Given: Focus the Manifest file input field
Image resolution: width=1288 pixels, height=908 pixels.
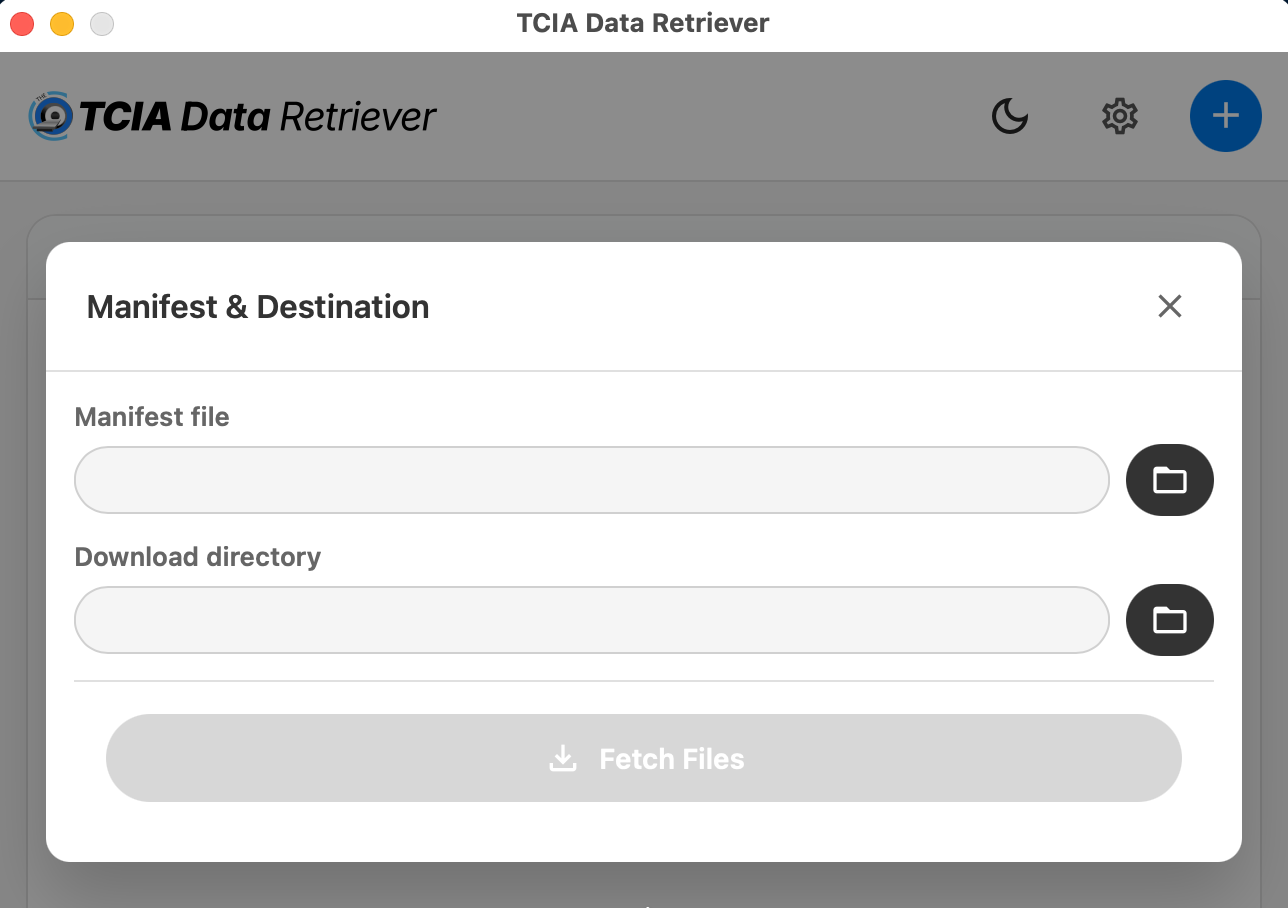Looking at the screenshot, I should click(592, 480).
